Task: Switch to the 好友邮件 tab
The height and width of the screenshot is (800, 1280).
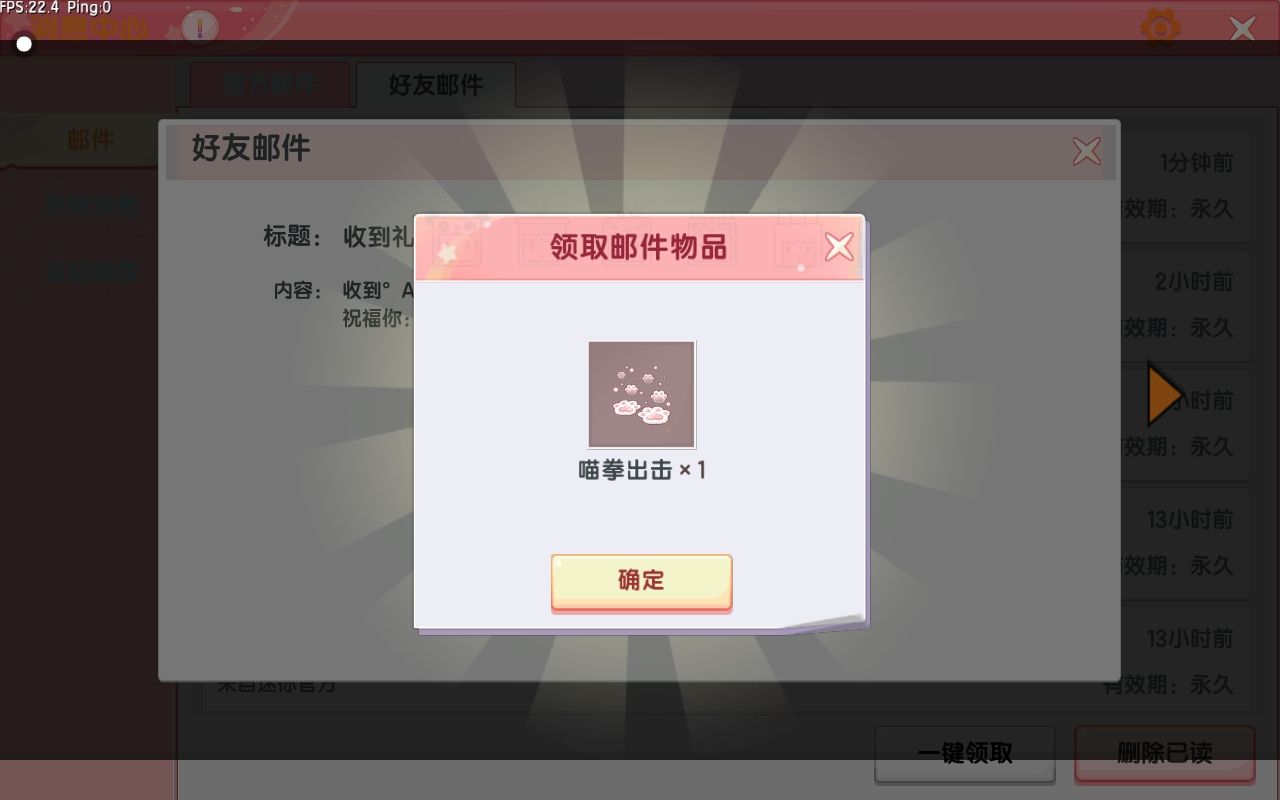Action: (436, 85)
